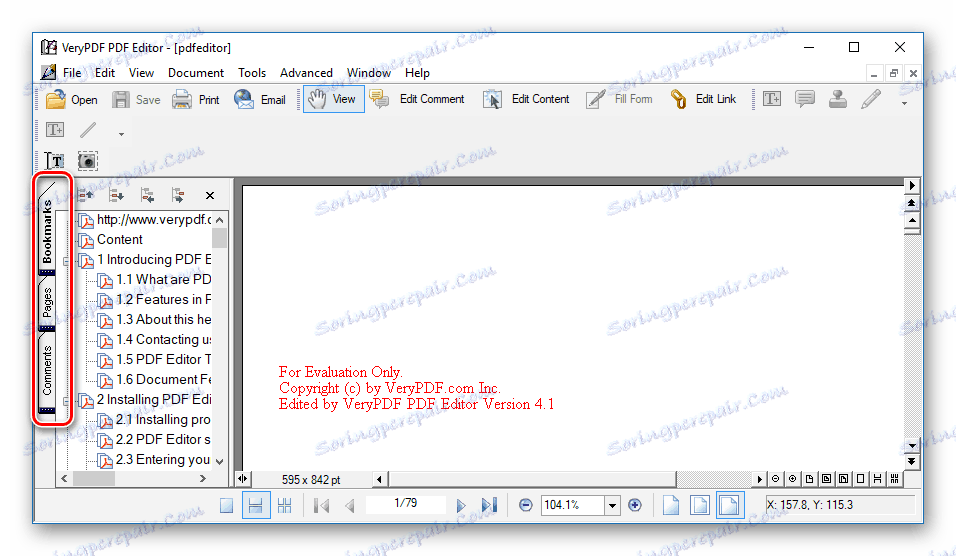Switch to the Bookmarks side tab
Viewport: 956px width, 556px height.
(x=47, y=229)
